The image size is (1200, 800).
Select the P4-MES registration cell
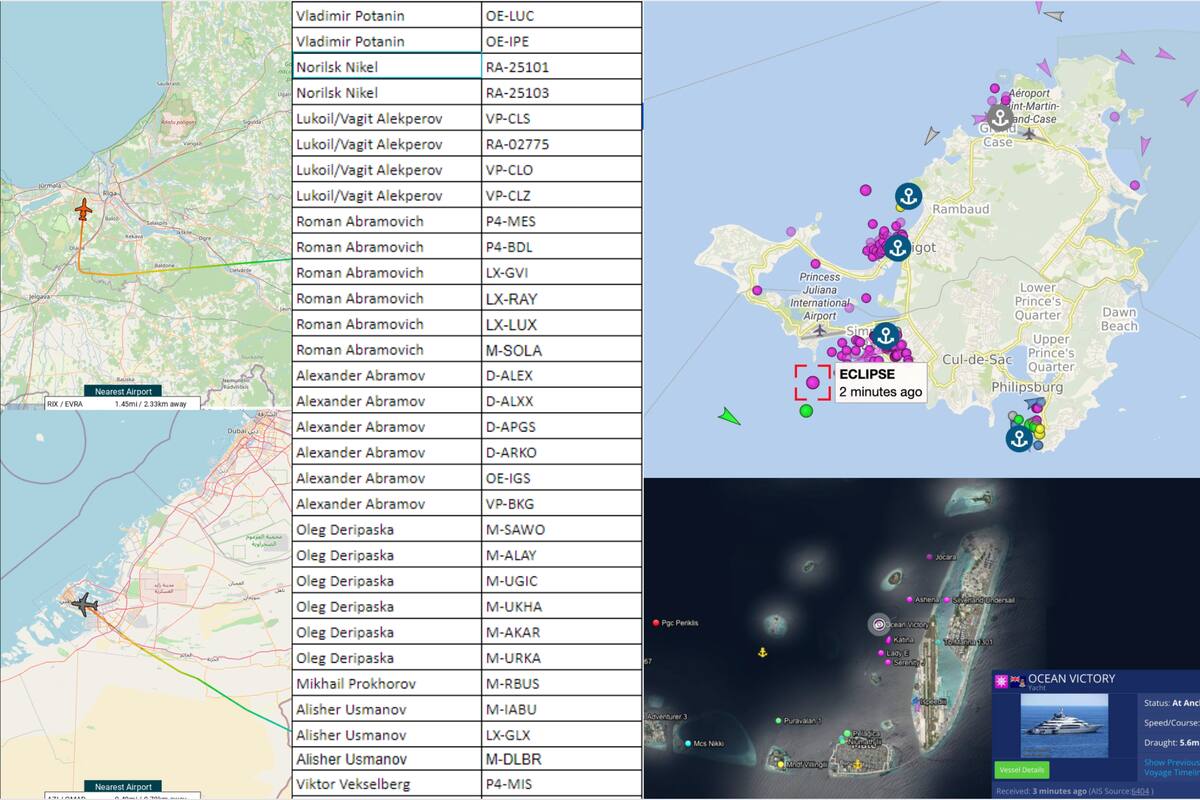pos(562,221)
